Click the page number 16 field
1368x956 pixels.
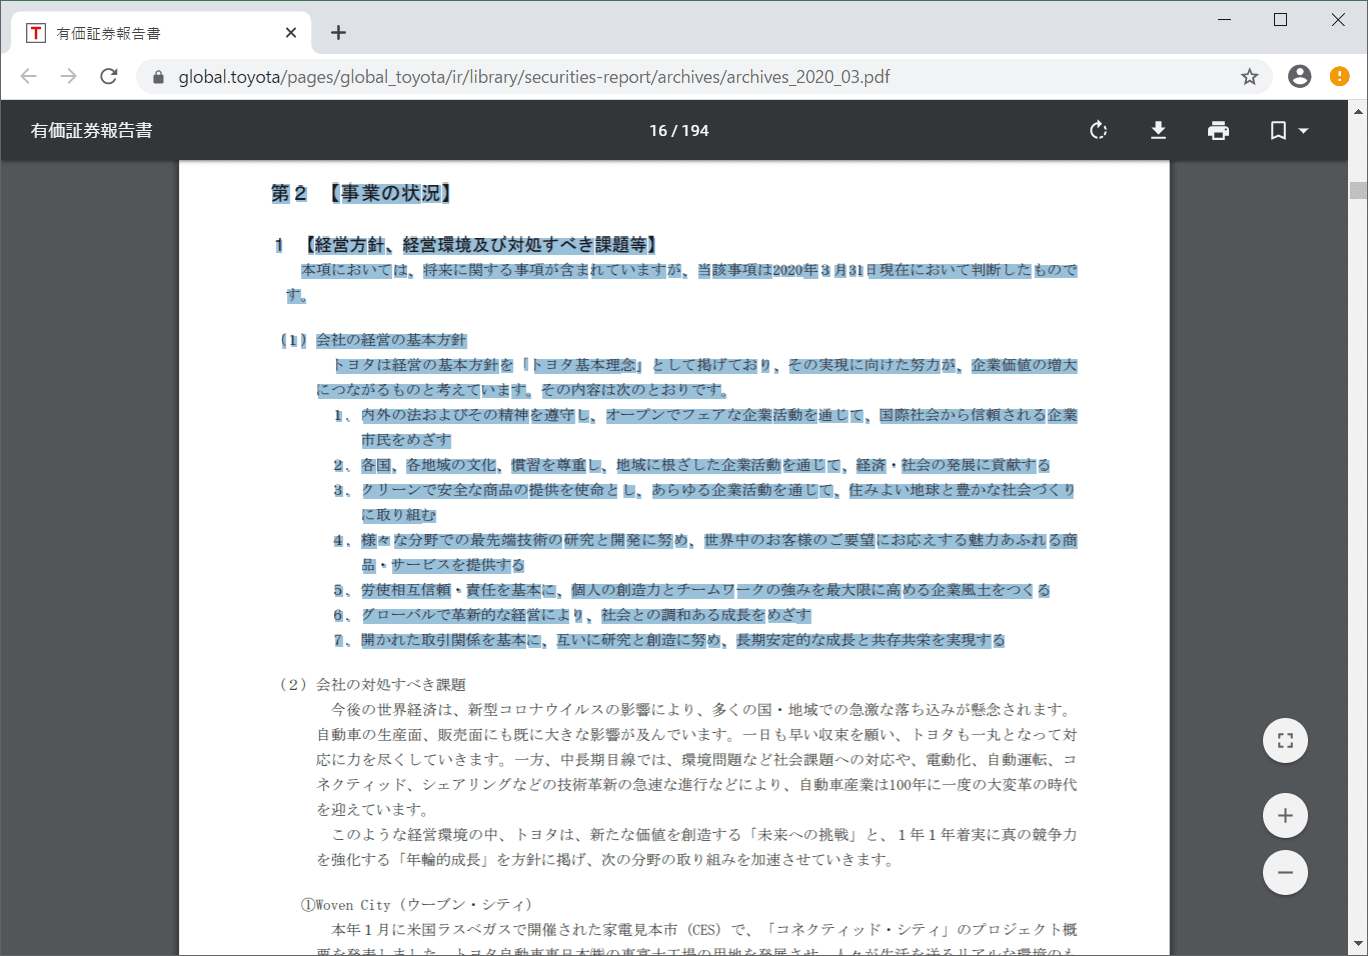[x=658, y=131]
